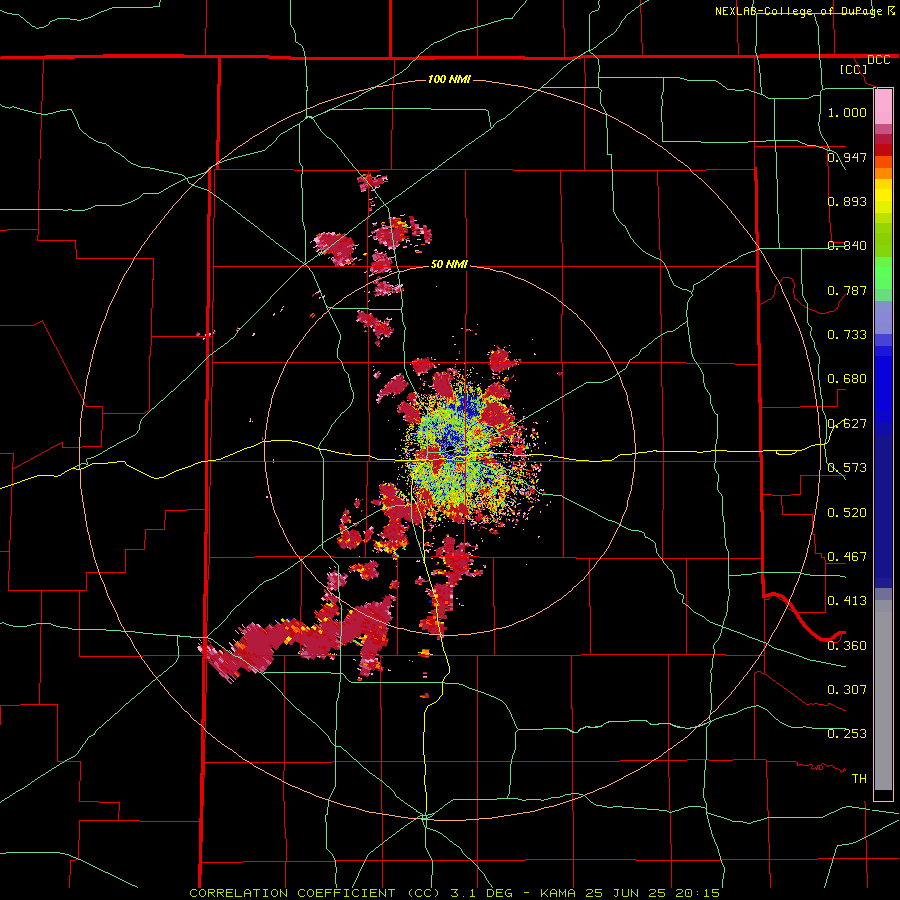Select the 0.253 legend value
Image resolution: width=900 pixels, height=900 pixels.
click(x=847, y=734)
